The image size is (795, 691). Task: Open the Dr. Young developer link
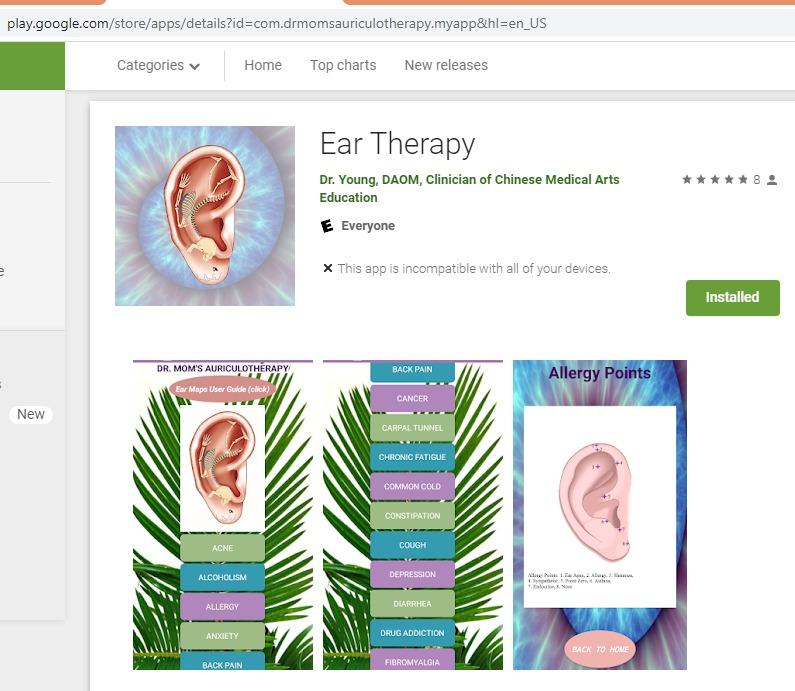click(x=469, y=179)
